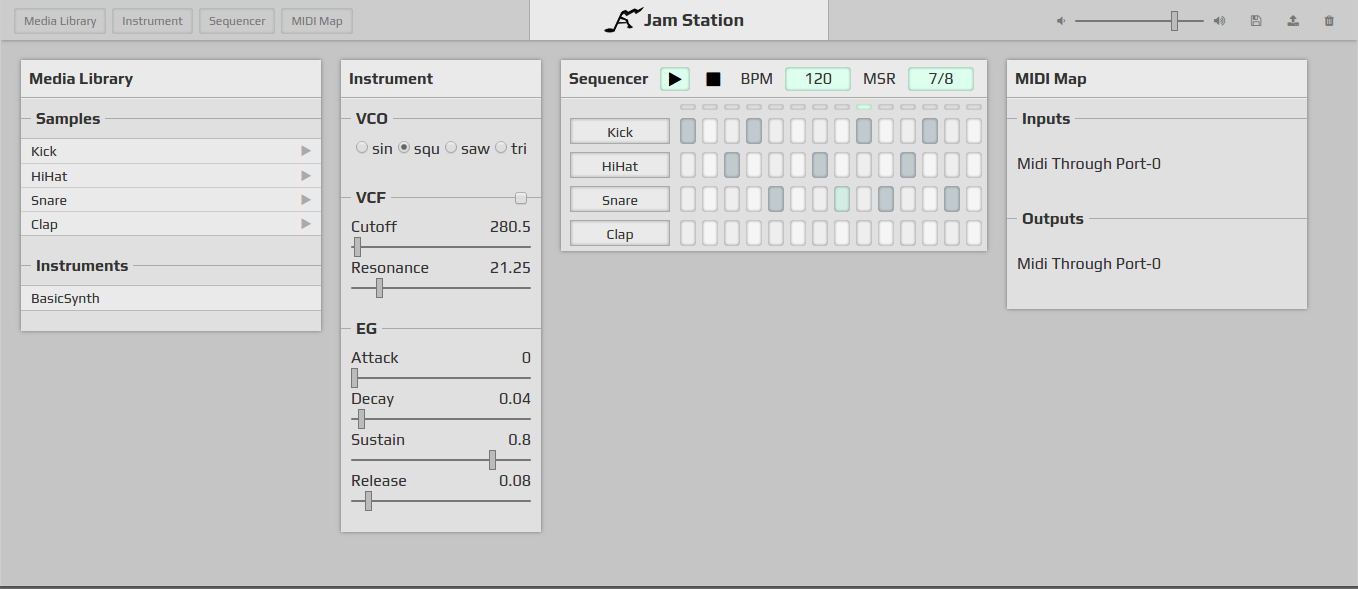Toggle the third step in the HiHat row
Image resolution: width=1358 pixels, height=589 pixels.
tap(732, 165)
